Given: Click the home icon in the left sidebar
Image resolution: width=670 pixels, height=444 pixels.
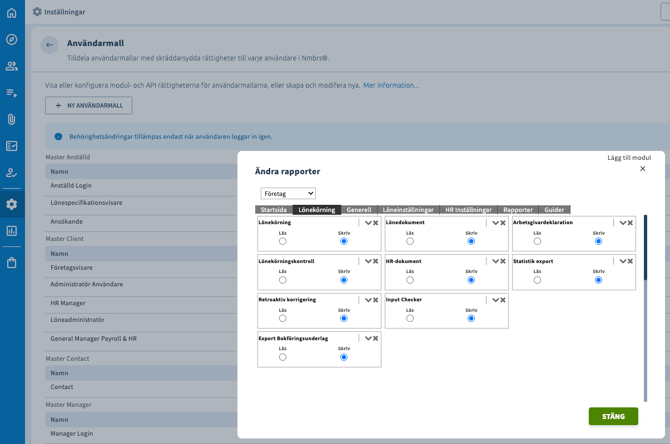Looking at the screenshot, I should pyautogui.click(x=12, y=13).
